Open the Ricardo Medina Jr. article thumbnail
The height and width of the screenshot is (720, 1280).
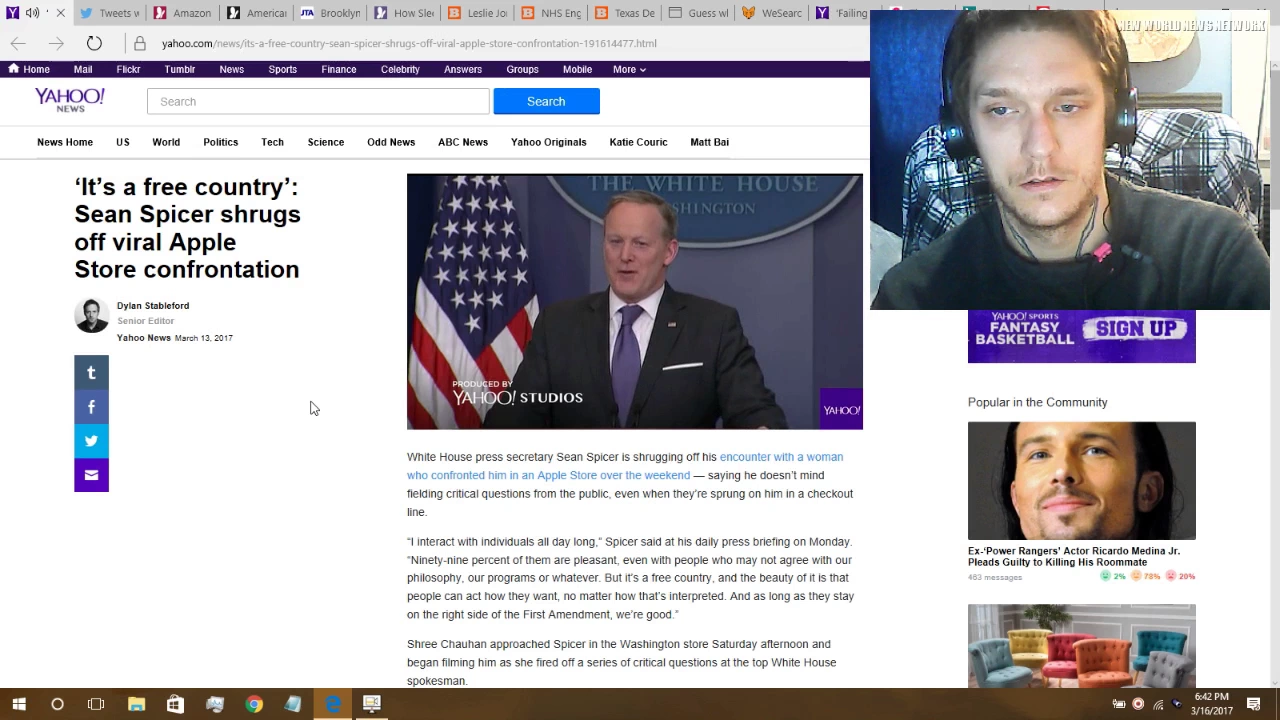coord(1081,481)
